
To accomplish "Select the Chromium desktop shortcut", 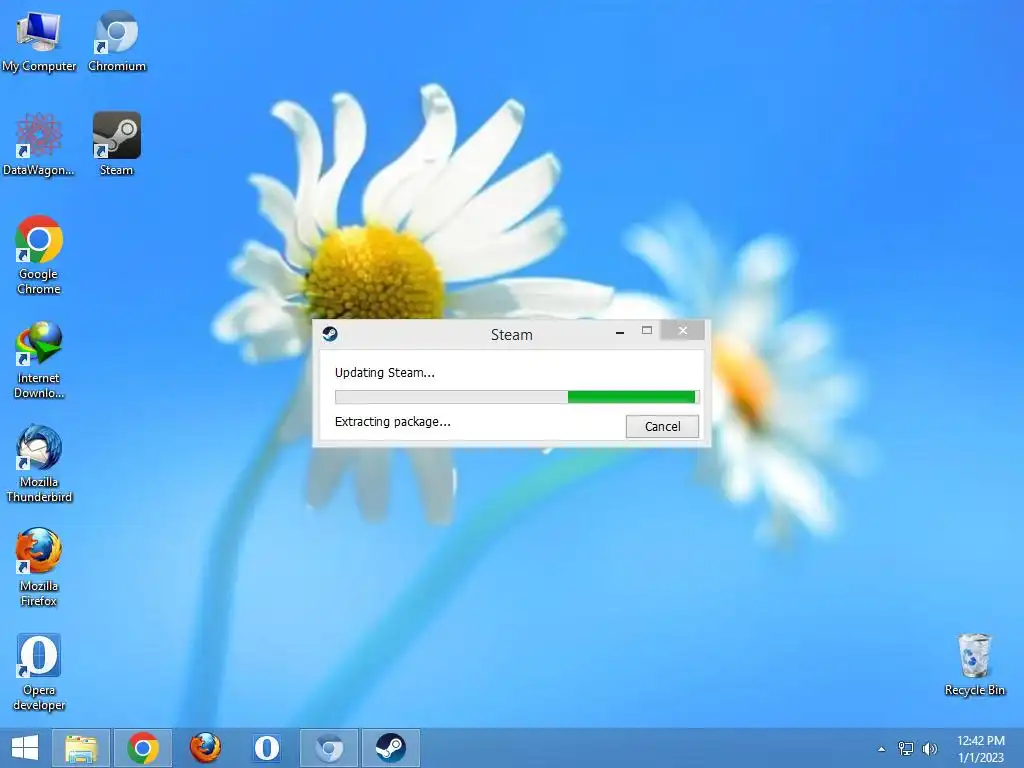I will (117, 41).
